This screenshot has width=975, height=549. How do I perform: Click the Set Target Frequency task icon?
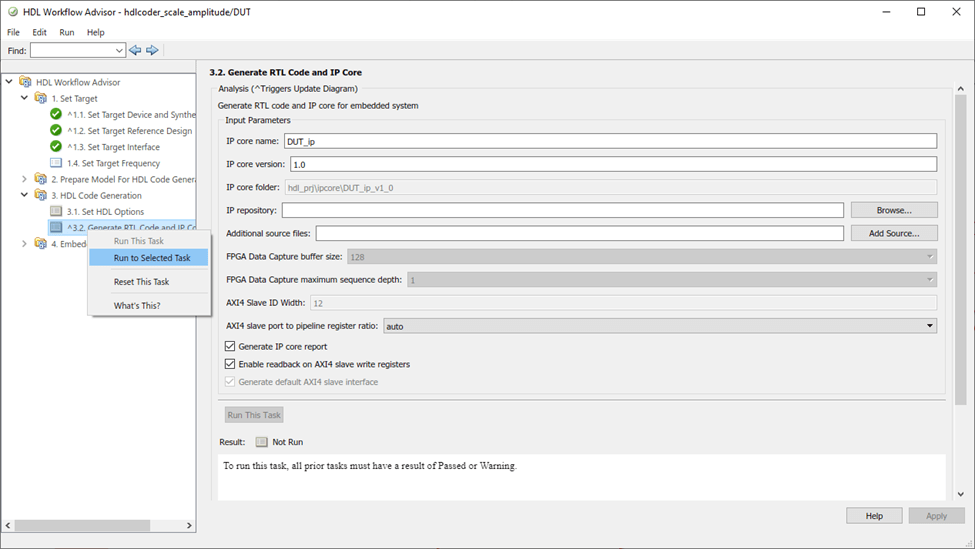pos(56,163)
